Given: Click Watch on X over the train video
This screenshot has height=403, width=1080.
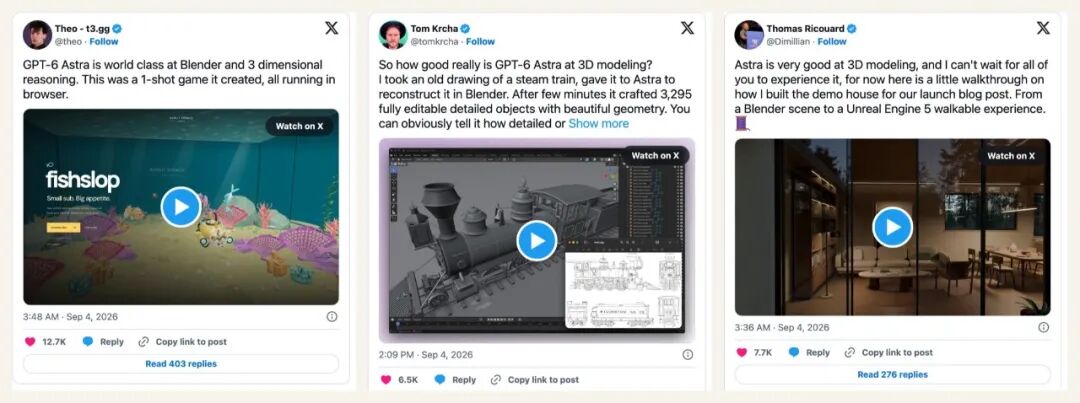Looking at the screenshot, I should [x=655, y=156].
